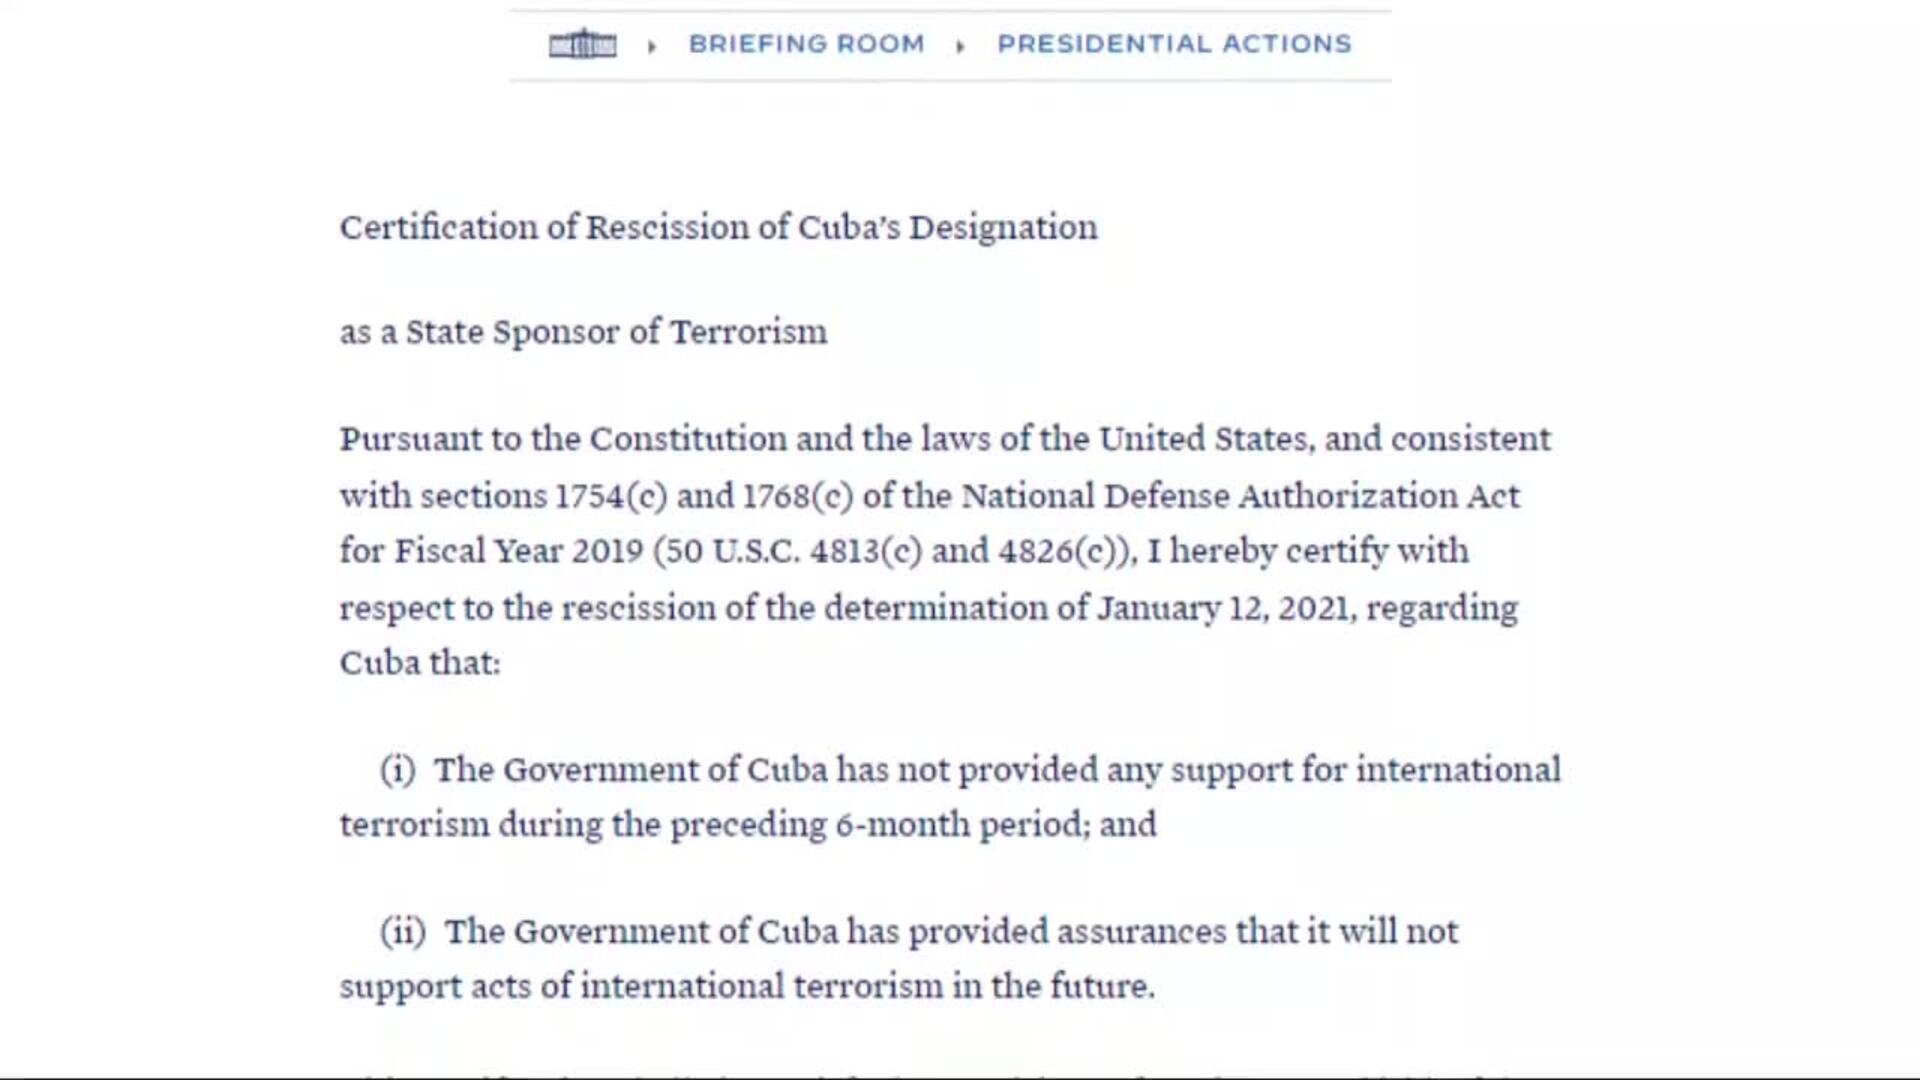Image resolution: width=1920 pixels, height=1080 pixels.
Task: Click the White House home icon
Action: pos(582,45)
